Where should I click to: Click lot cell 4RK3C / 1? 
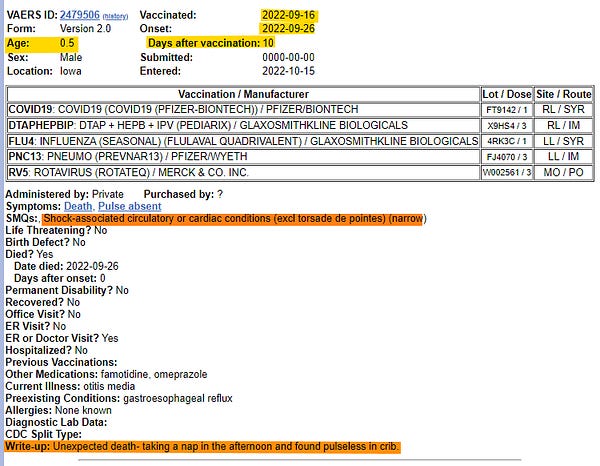(507, 141)
